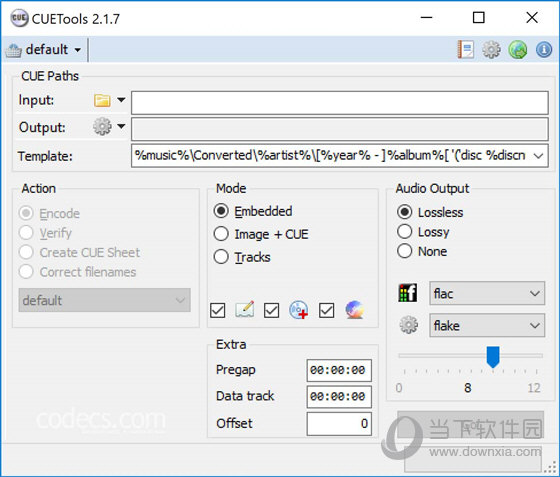560x477 pixels.
Task: Expand the Template combo box arrow
Action: coord(538,156)
